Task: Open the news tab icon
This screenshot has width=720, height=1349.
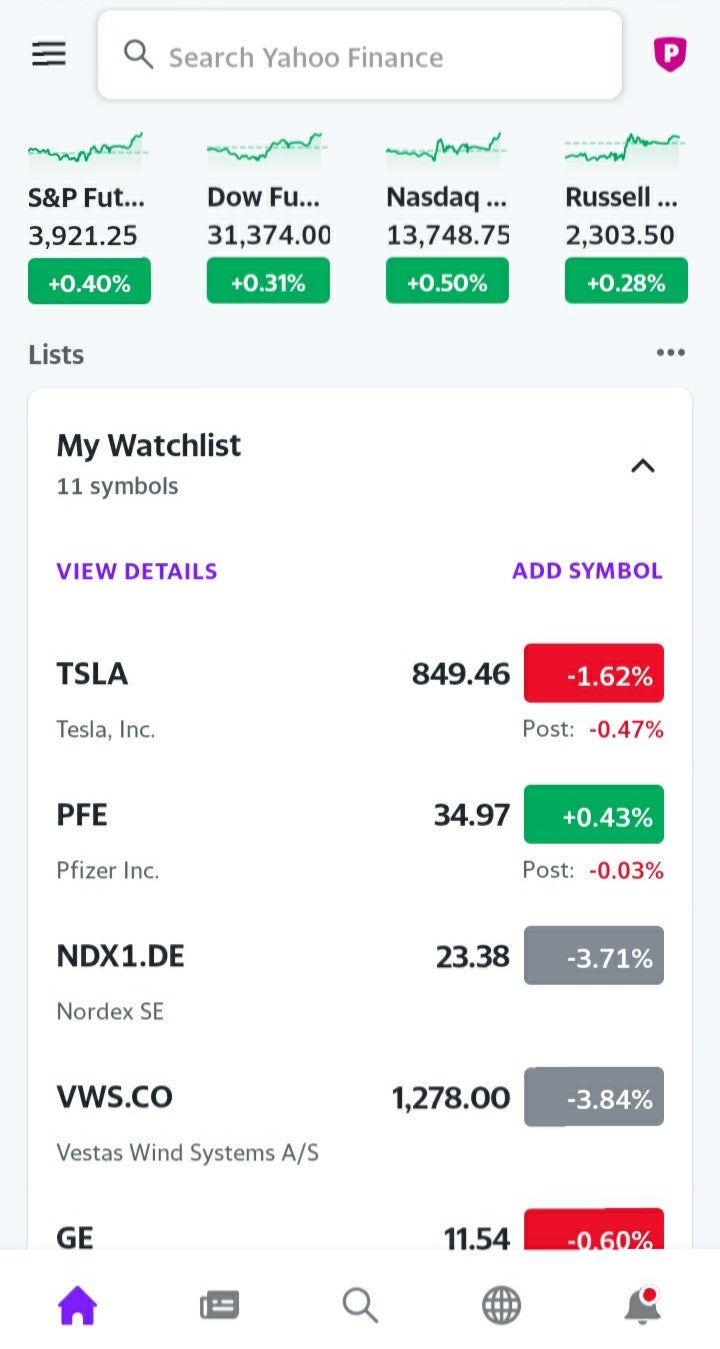Action: click(x=219, y=1305)
